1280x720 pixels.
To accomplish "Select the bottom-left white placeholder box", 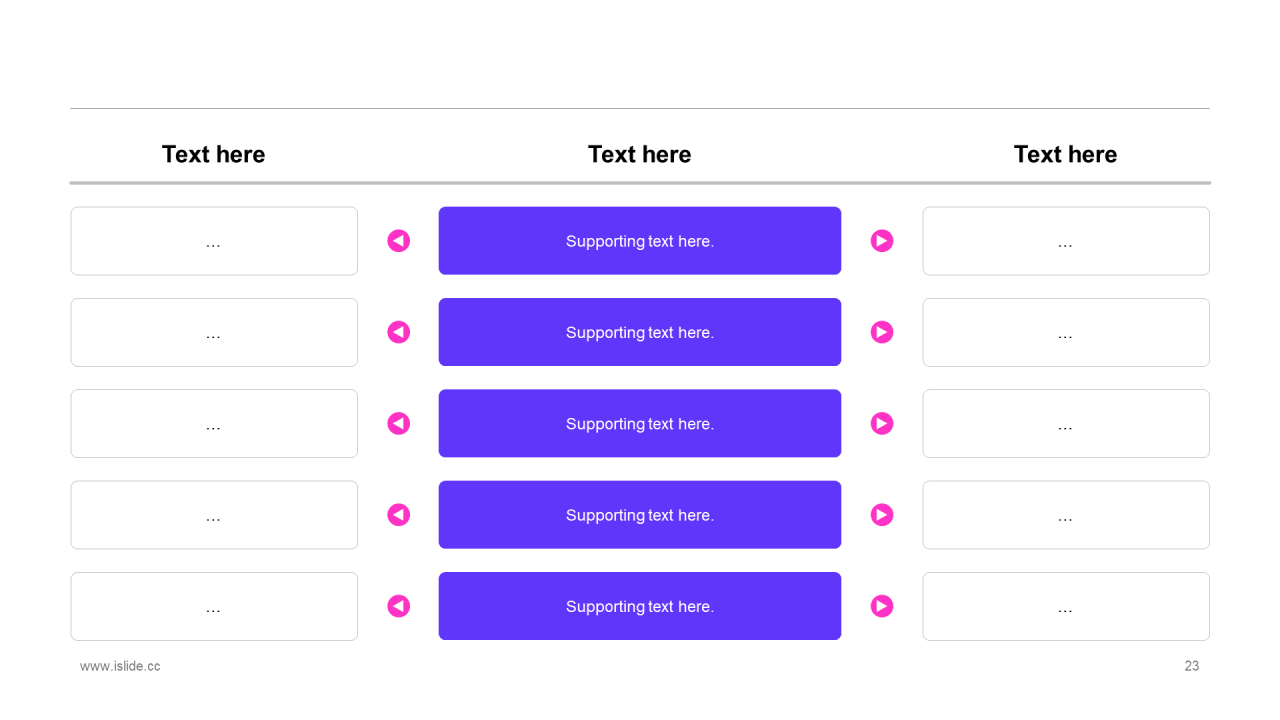I will [x=214, y=606].
